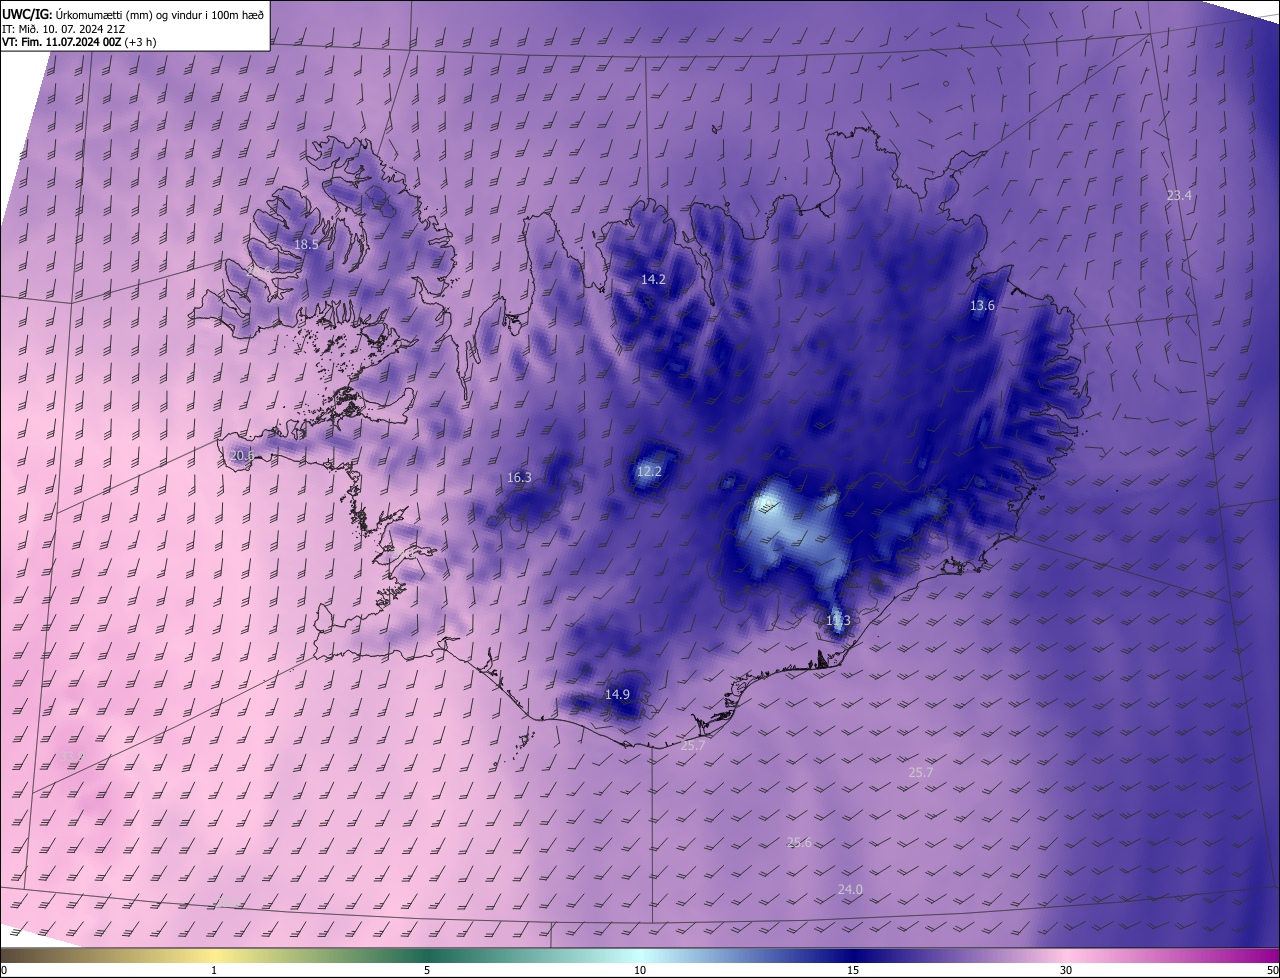Click the colour scale bar along the bottom edge

pos(640,955)
